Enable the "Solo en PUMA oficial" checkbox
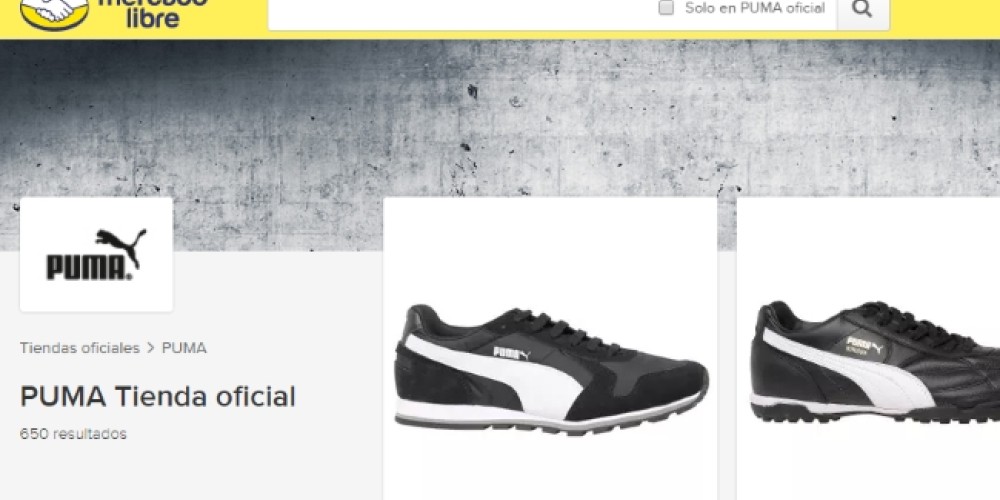The height and width of the screenshot is (500, 1000). click(x=666, y=8)
